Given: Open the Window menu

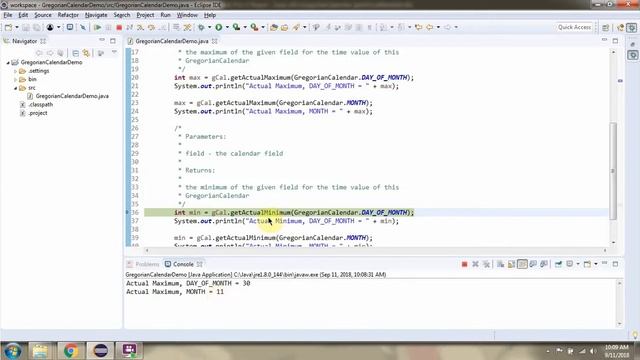Looking at the screenshot, I should (x=187, y=15).
